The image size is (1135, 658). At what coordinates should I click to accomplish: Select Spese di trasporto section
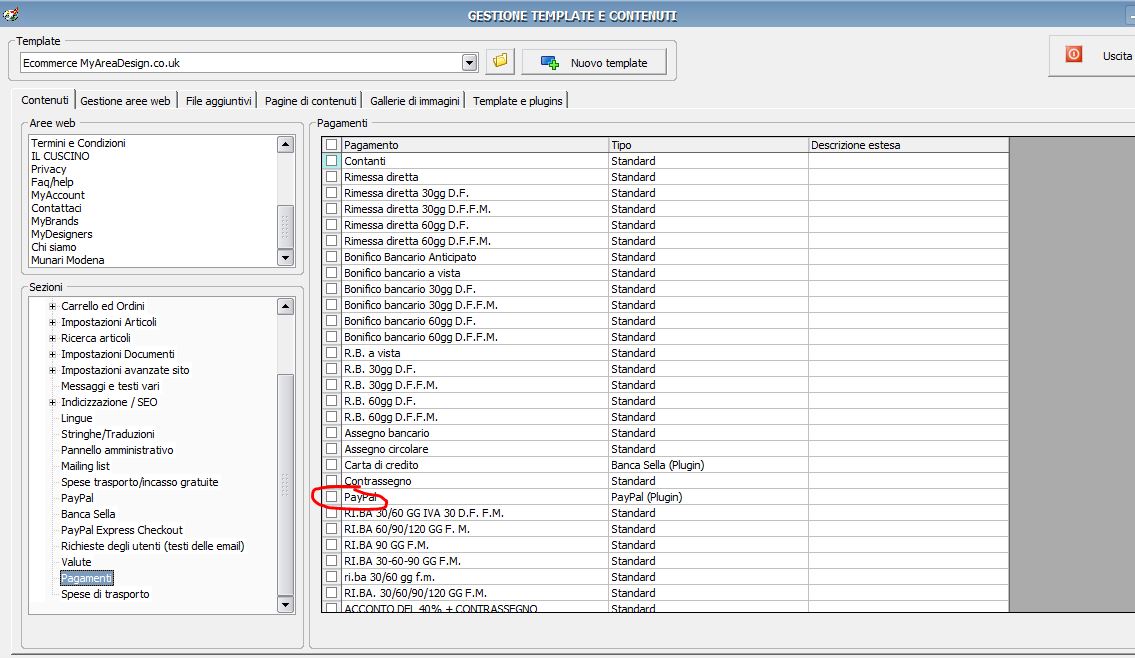coord(105,594)
